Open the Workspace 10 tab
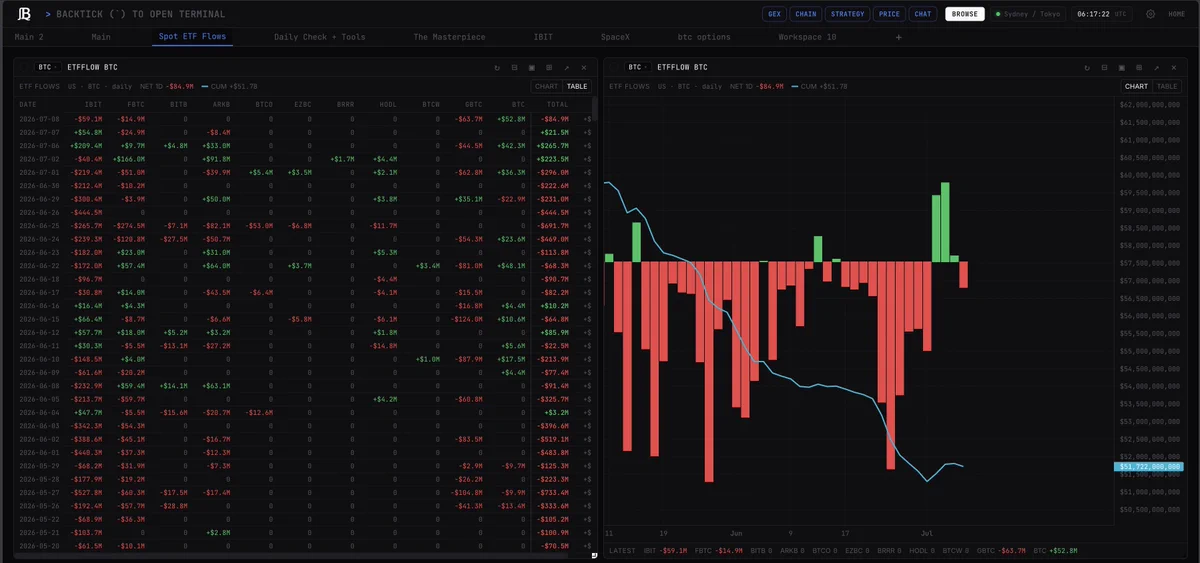The height and width of the screenshot is (563, 1200). click(807, 37)
